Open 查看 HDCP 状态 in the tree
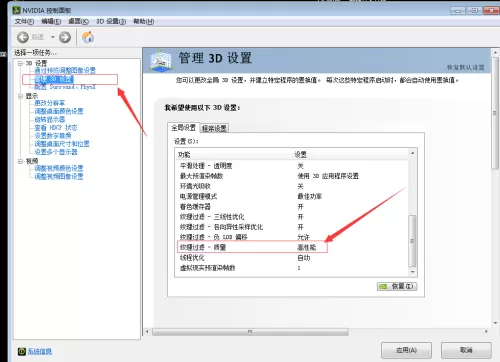The height and width of the screenshot is (362, 500). click(x=56, y=128)
